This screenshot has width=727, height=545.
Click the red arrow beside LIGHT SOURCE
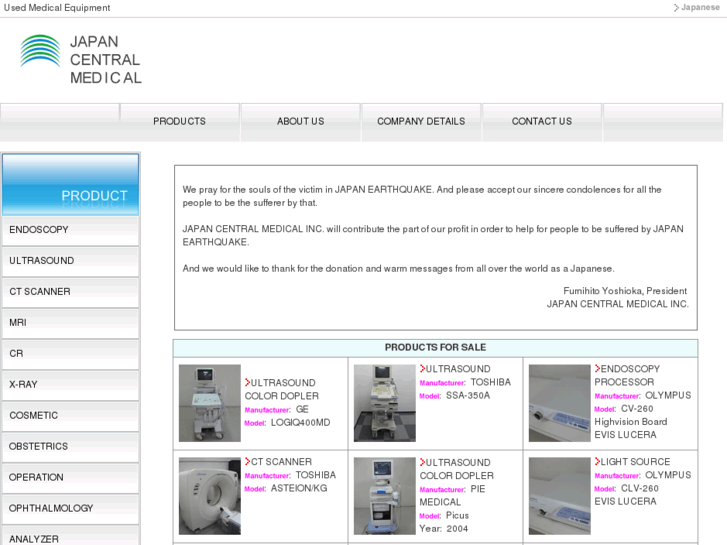pos(598,462)
